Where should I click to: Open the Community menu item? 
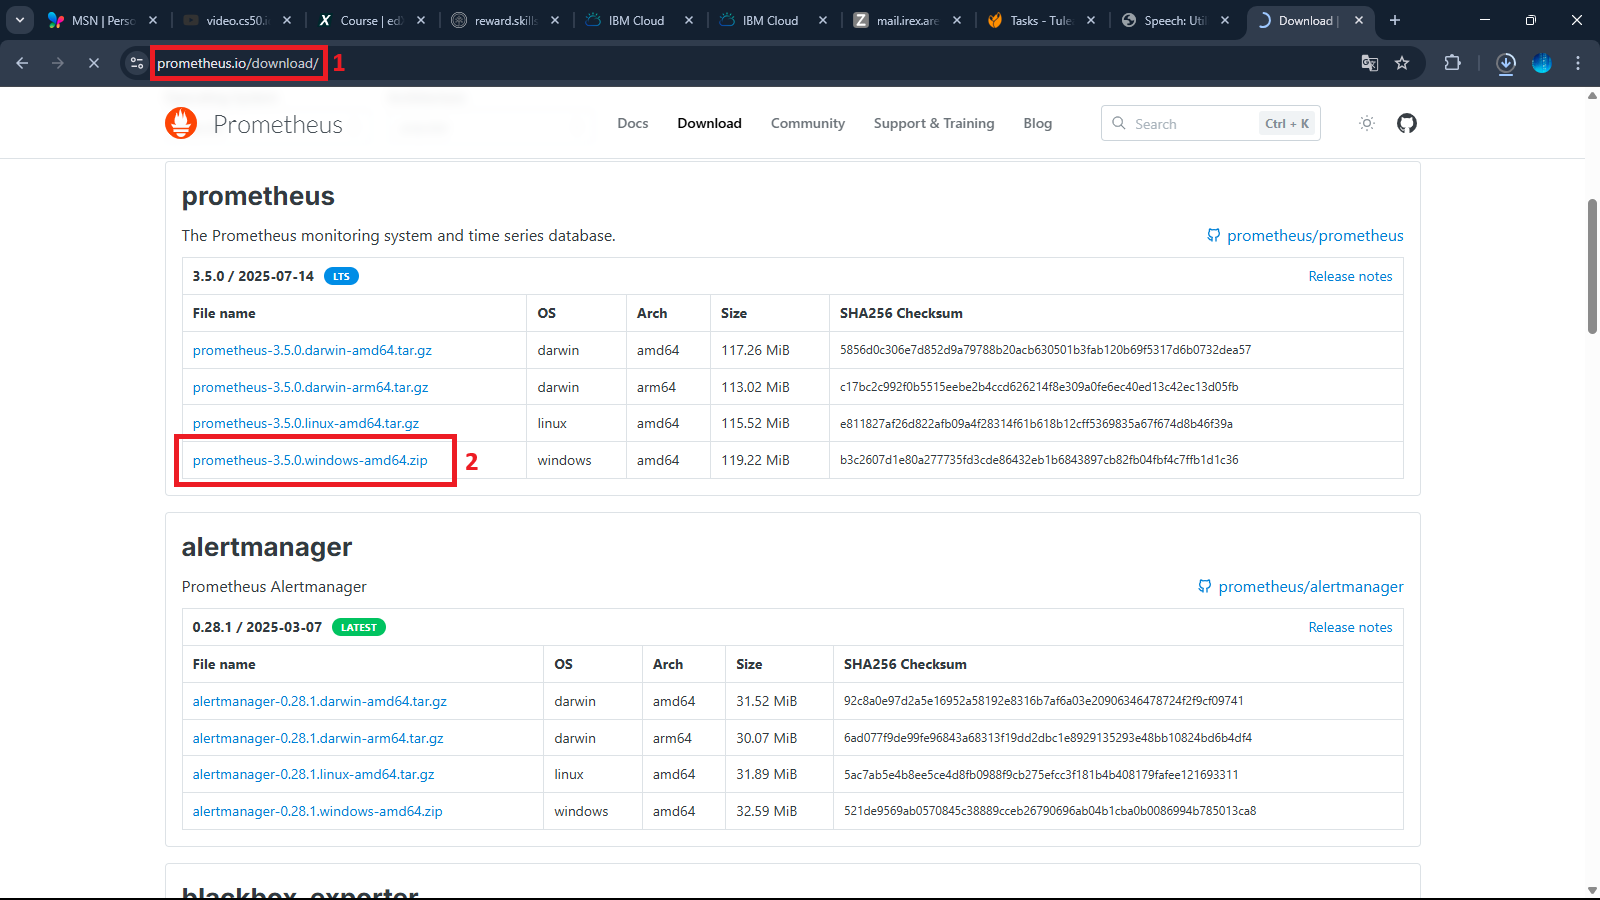(808, 123)
